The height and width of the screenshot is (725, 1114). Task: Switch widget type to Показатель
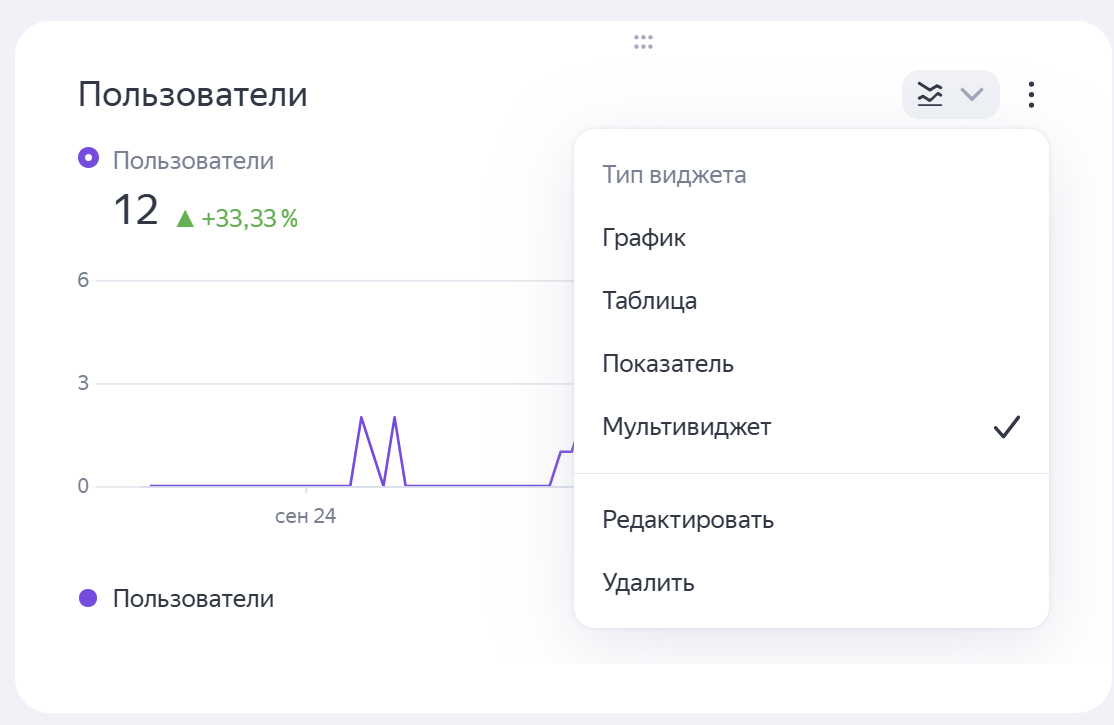tap(668, 364)
